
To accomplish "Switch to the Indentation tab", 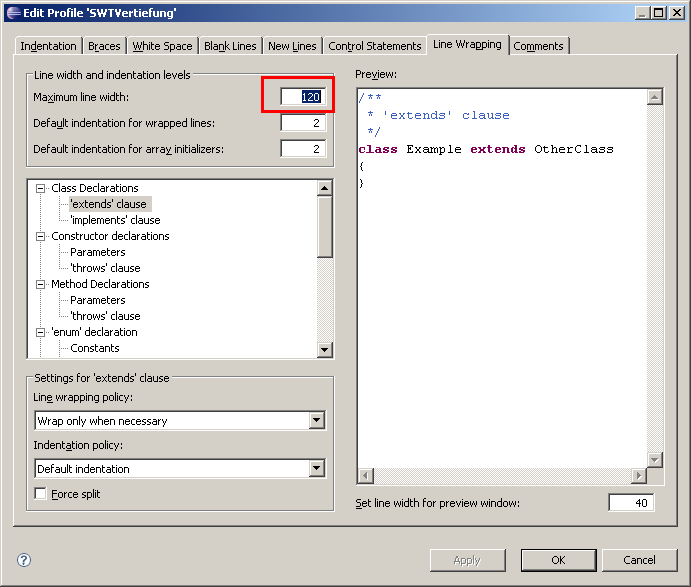I will coord(48,46).
